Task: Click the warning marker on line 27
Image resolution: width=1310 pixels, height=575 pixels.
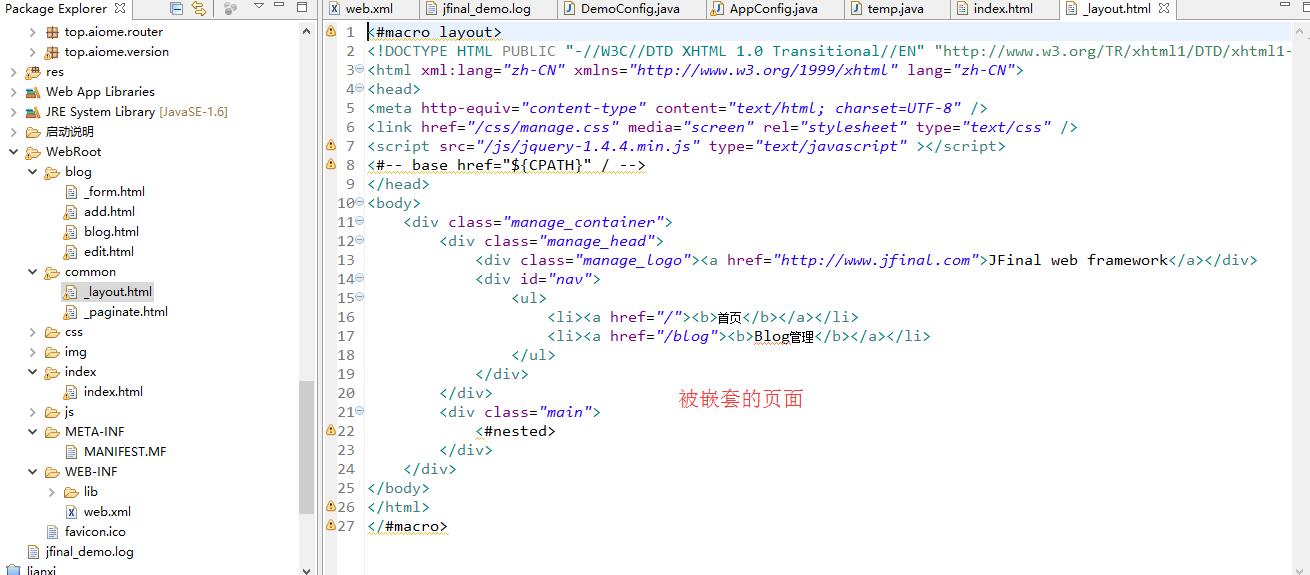Action: coord(331,526)
